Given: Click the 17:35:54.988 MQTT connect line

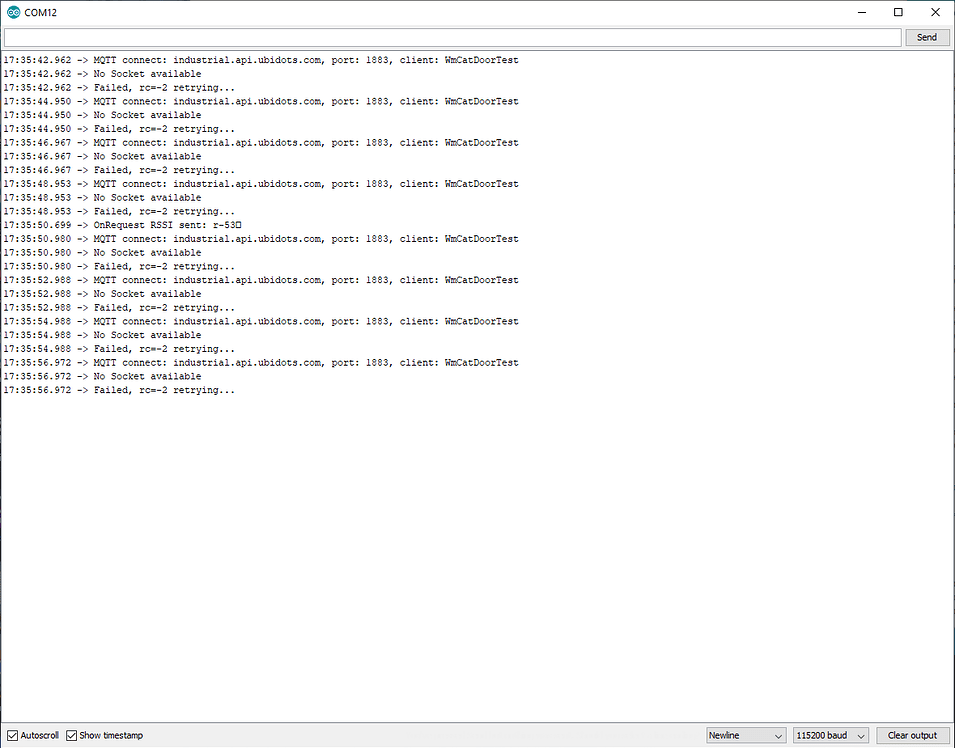Looking at the screenshot, I should click(x=261, y=322).
